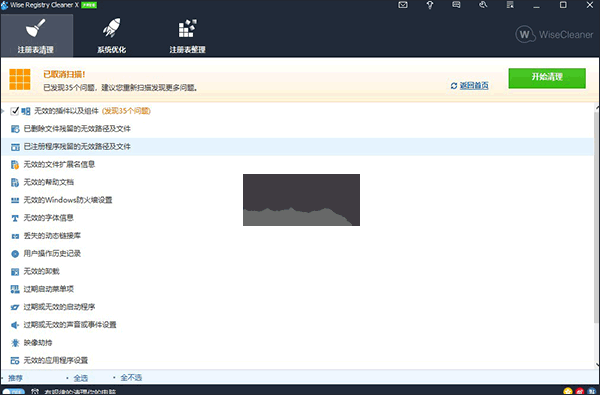The image size is (600, 395).
Task: Click the icon for 过期或无效的启动程序
Action: [15, 307]
